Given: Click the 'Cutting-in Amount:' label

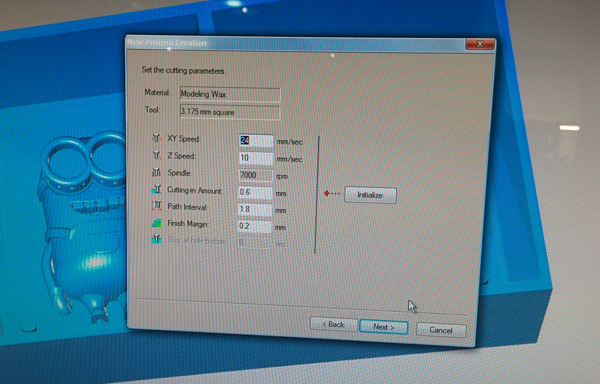Looking at the screenshot, I should (x=194, y=190).
